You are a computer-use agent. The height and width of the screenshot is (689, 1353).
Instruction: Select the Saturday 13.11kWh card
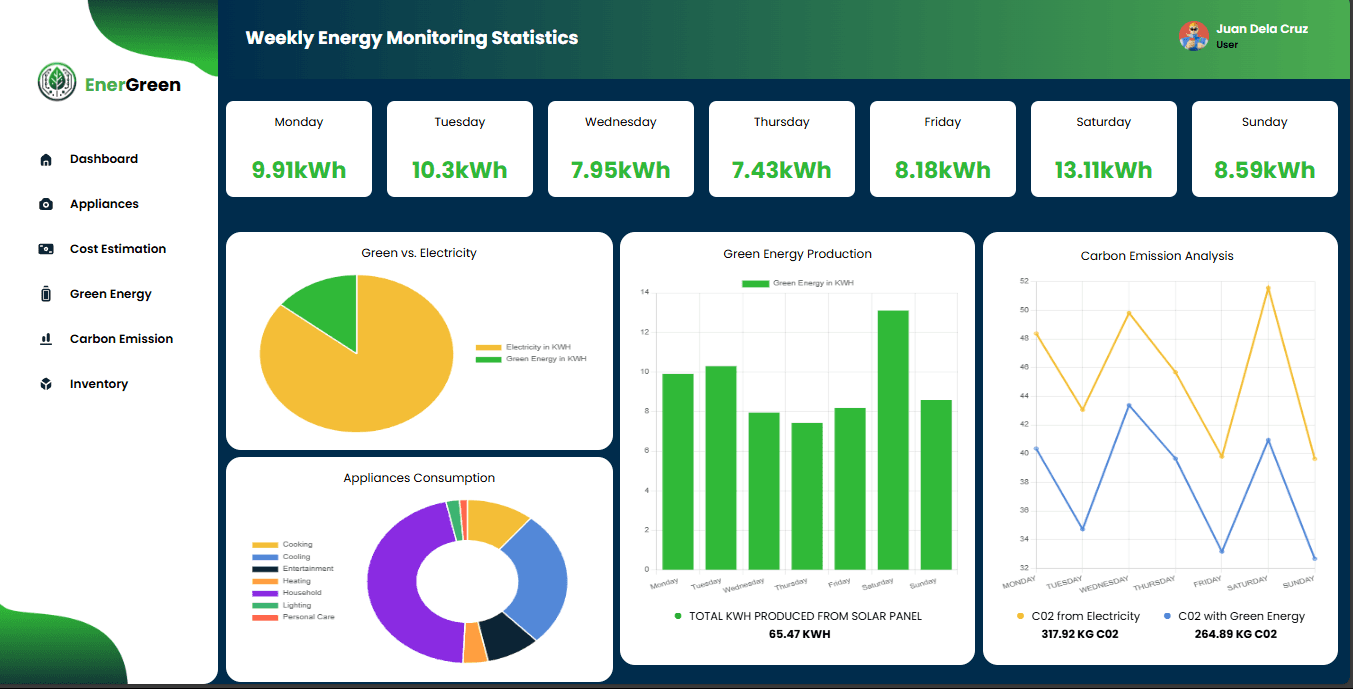1104,149
